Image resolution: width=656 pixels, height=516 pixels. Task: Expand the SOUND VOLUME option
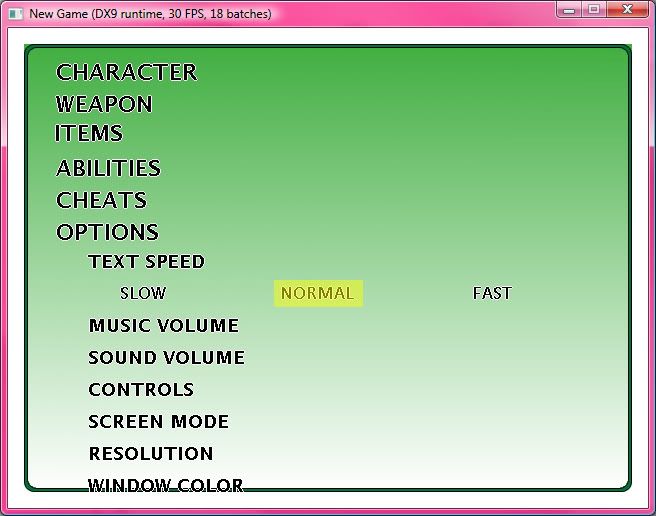[167, 357]
